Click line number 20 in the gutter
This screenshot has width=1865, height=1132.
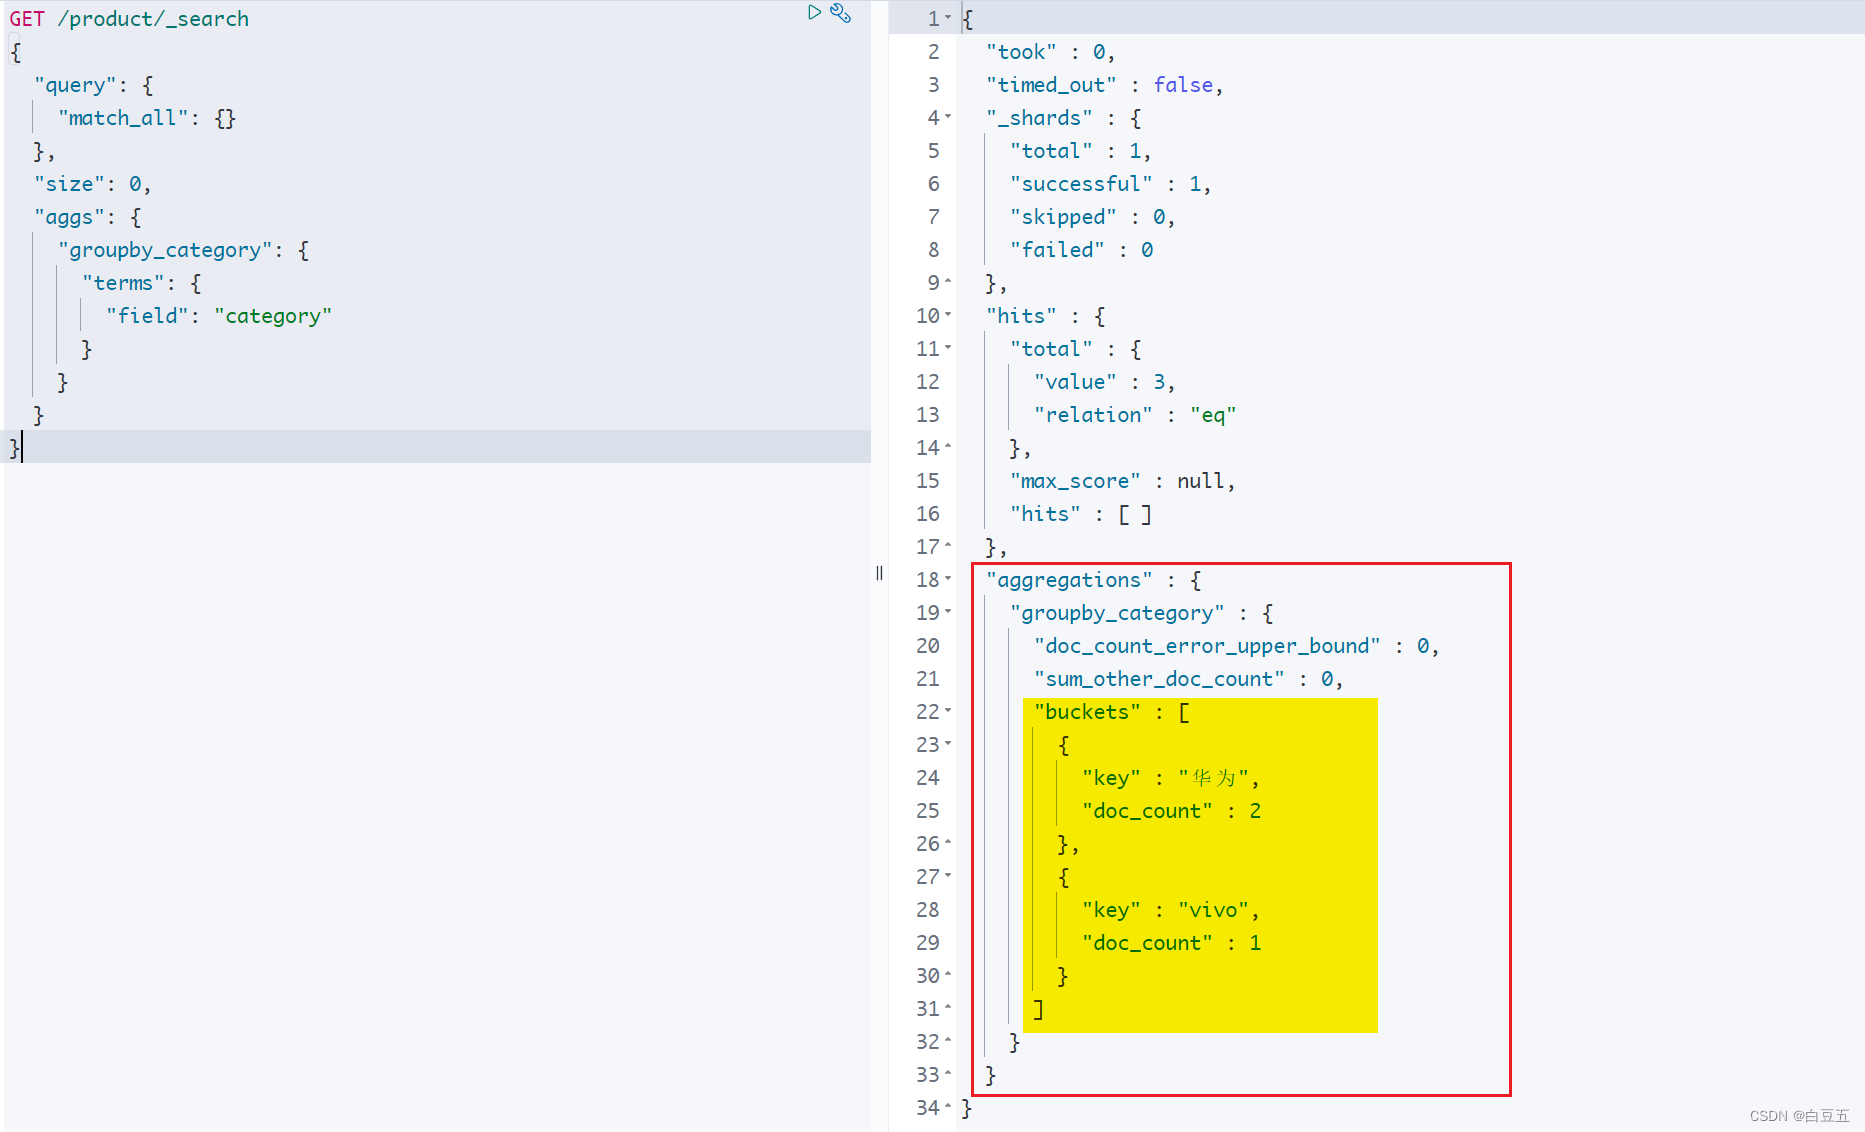tap(928, 646)
